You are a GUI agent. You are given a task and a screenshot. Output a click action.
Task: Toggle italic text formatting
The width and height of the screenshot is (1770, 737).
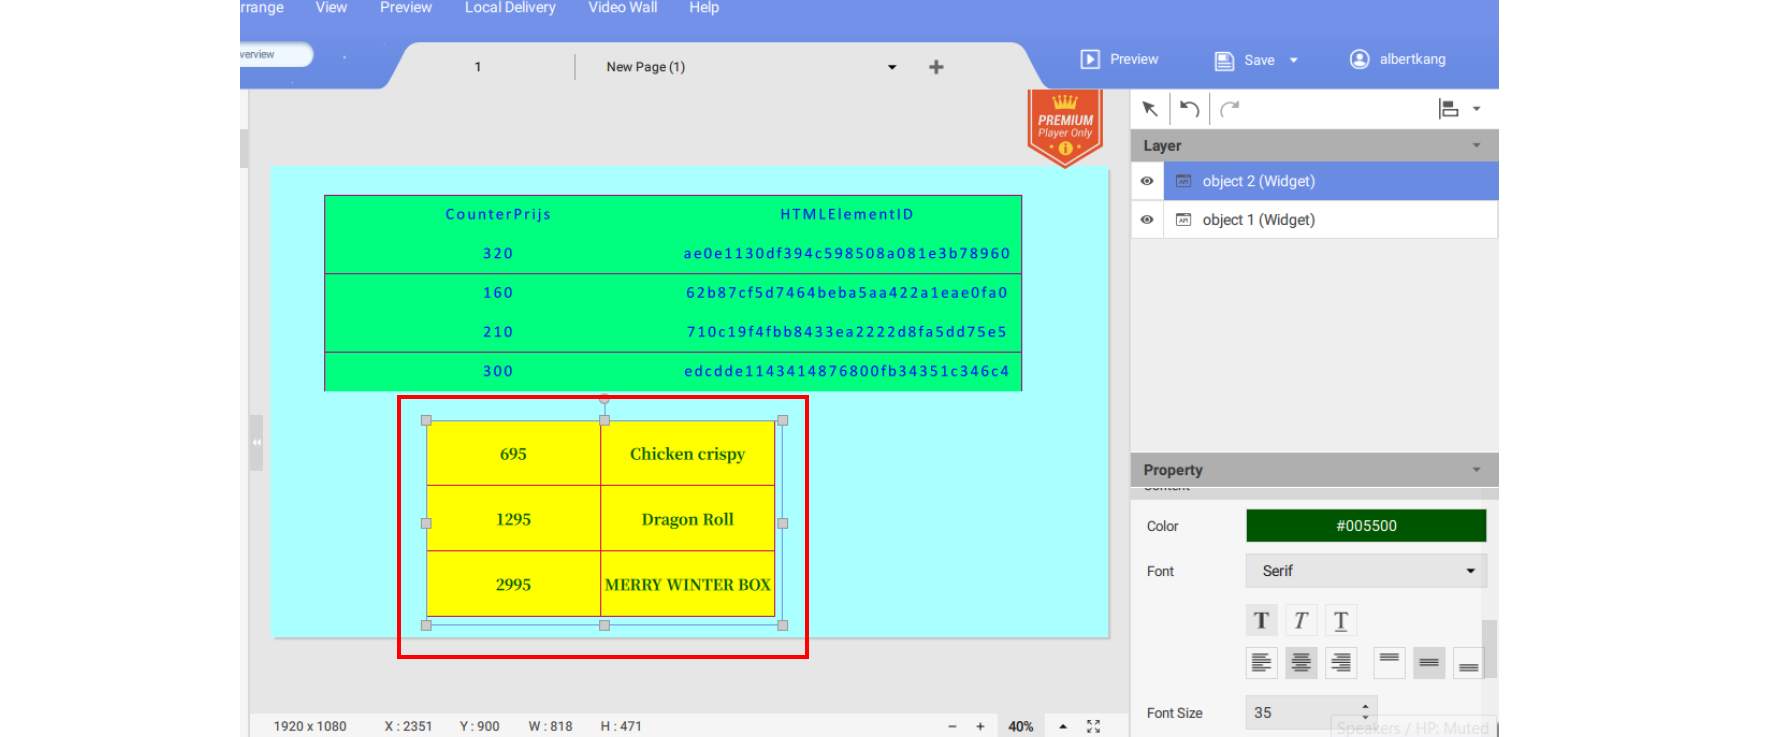pos(1301,621)
